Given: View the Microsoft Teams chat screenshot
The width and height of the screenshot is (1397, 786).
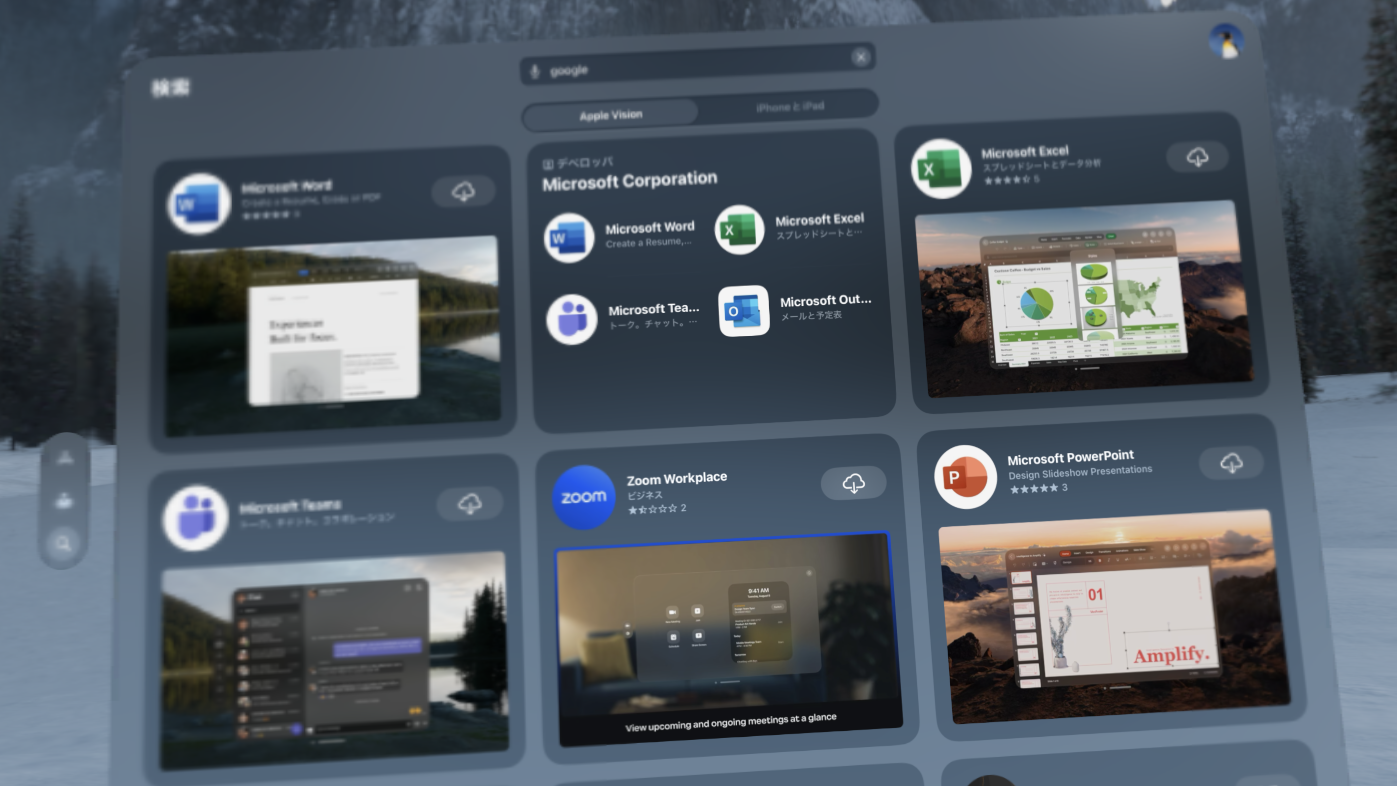Looking at the screenshot, I should coord(334,659).
